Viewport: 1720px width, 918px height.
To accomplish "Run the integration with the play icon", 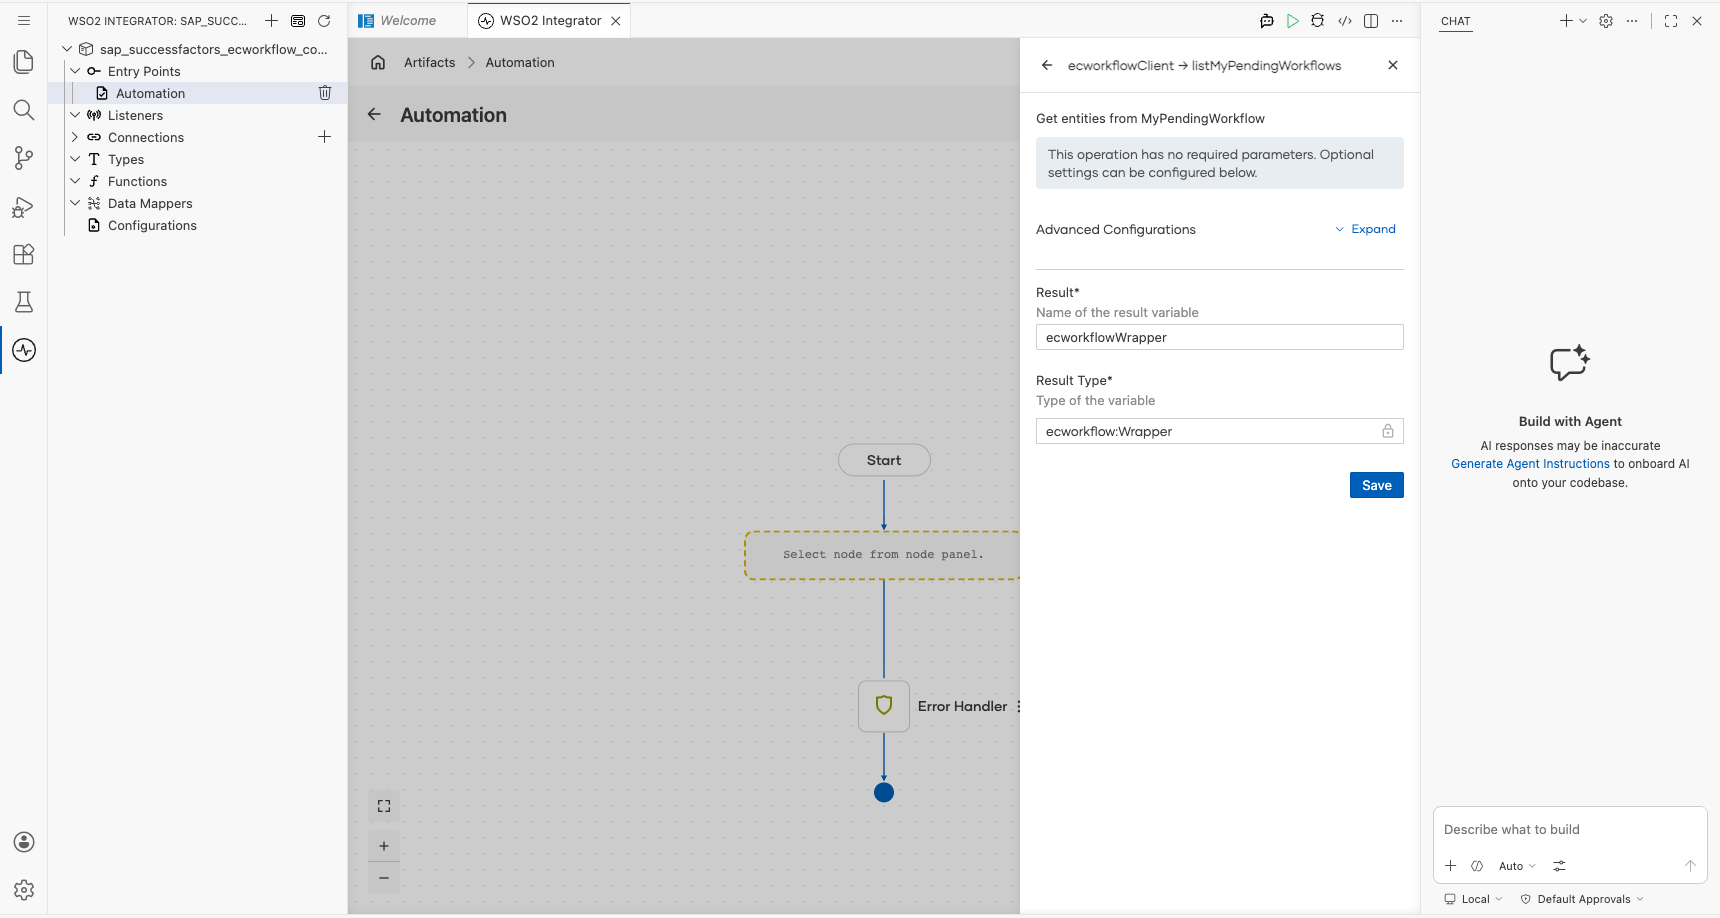I will point(1293,21).
